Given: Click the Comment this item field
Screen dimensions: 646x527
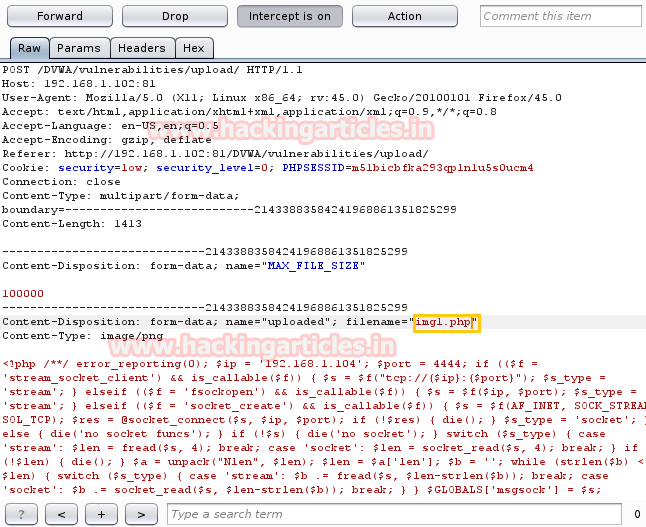Looking at the screenshot, I should pyautogui.click(x=561, y=16).
